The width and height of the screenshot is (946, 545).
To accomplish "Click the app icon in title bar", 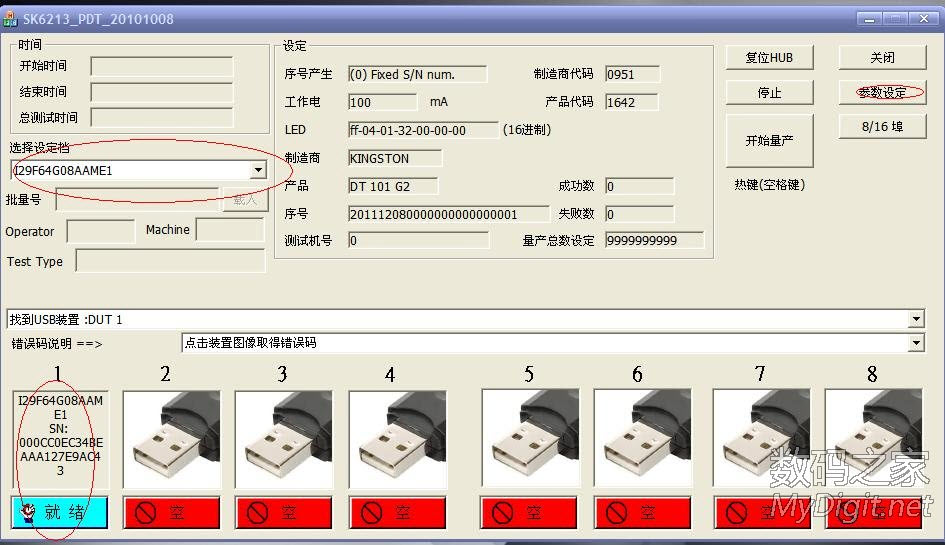I will coord(11,17).
